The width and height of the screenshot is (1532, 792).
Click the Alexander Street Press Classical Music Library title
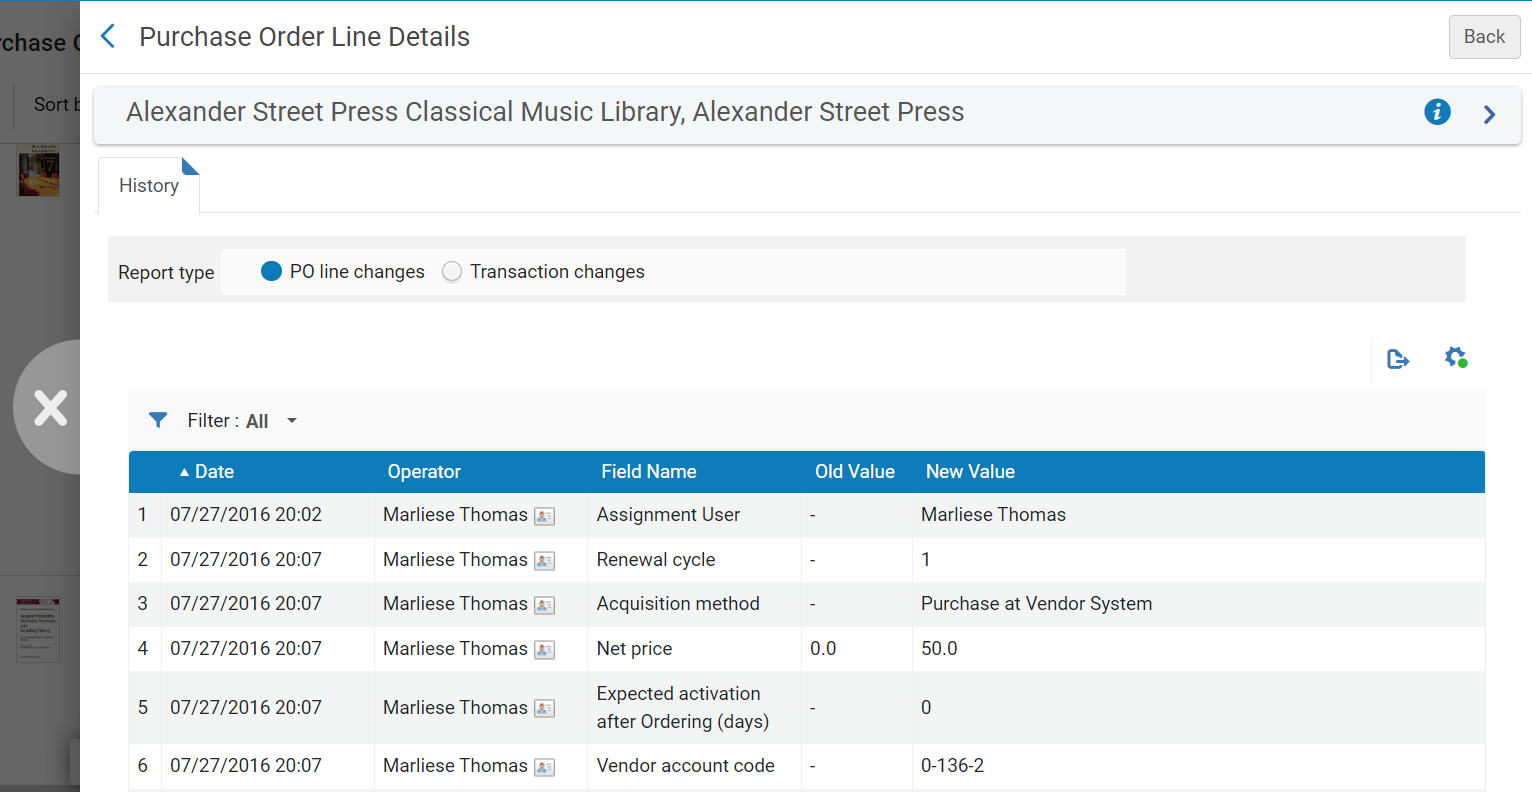[545, 112]
